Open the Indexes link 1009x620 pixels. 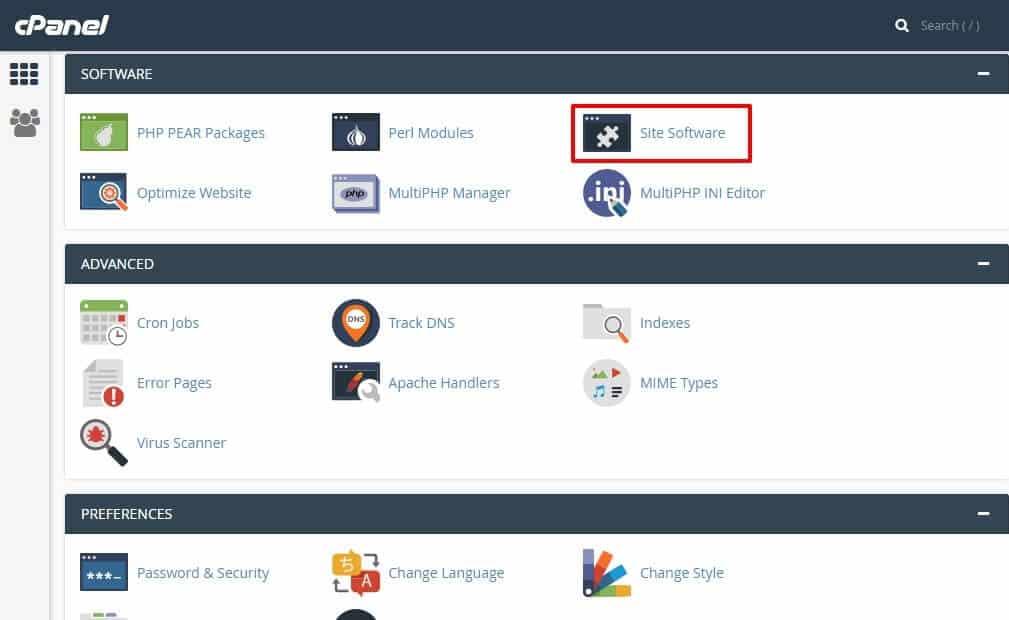coord(665,323)
